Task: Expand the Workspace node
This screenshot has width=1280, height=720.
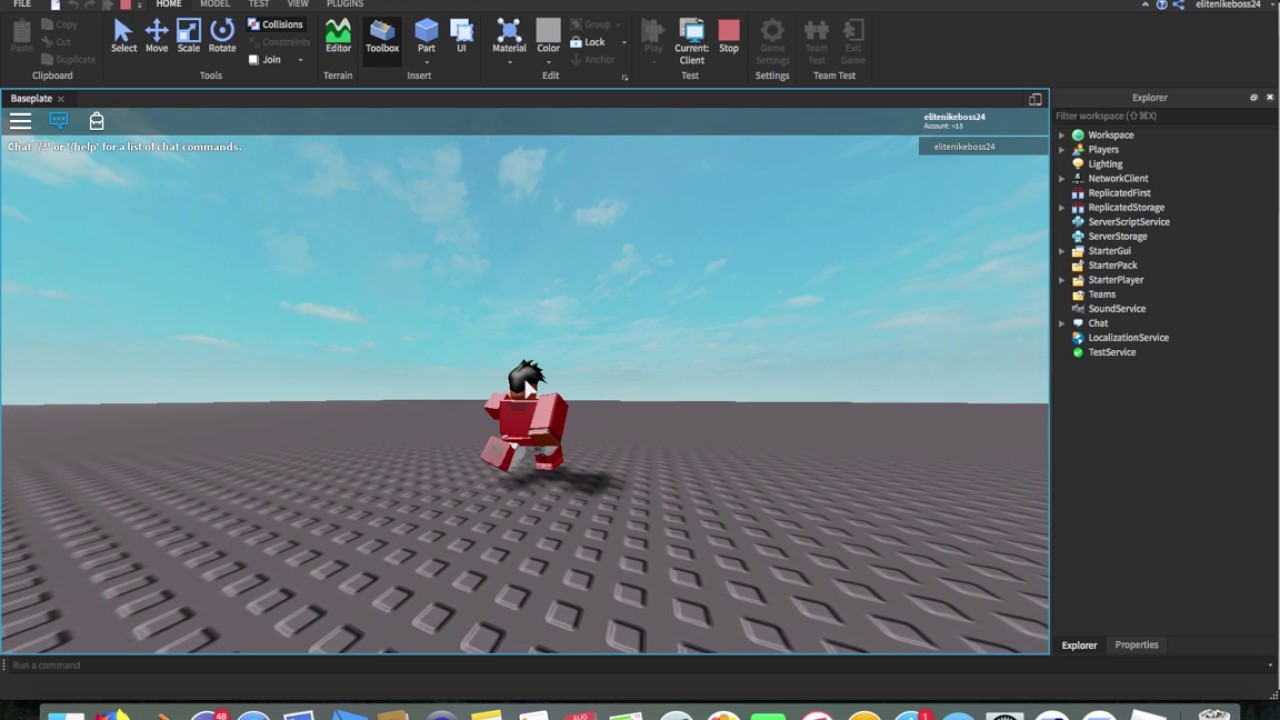Action: point(1062,135)
